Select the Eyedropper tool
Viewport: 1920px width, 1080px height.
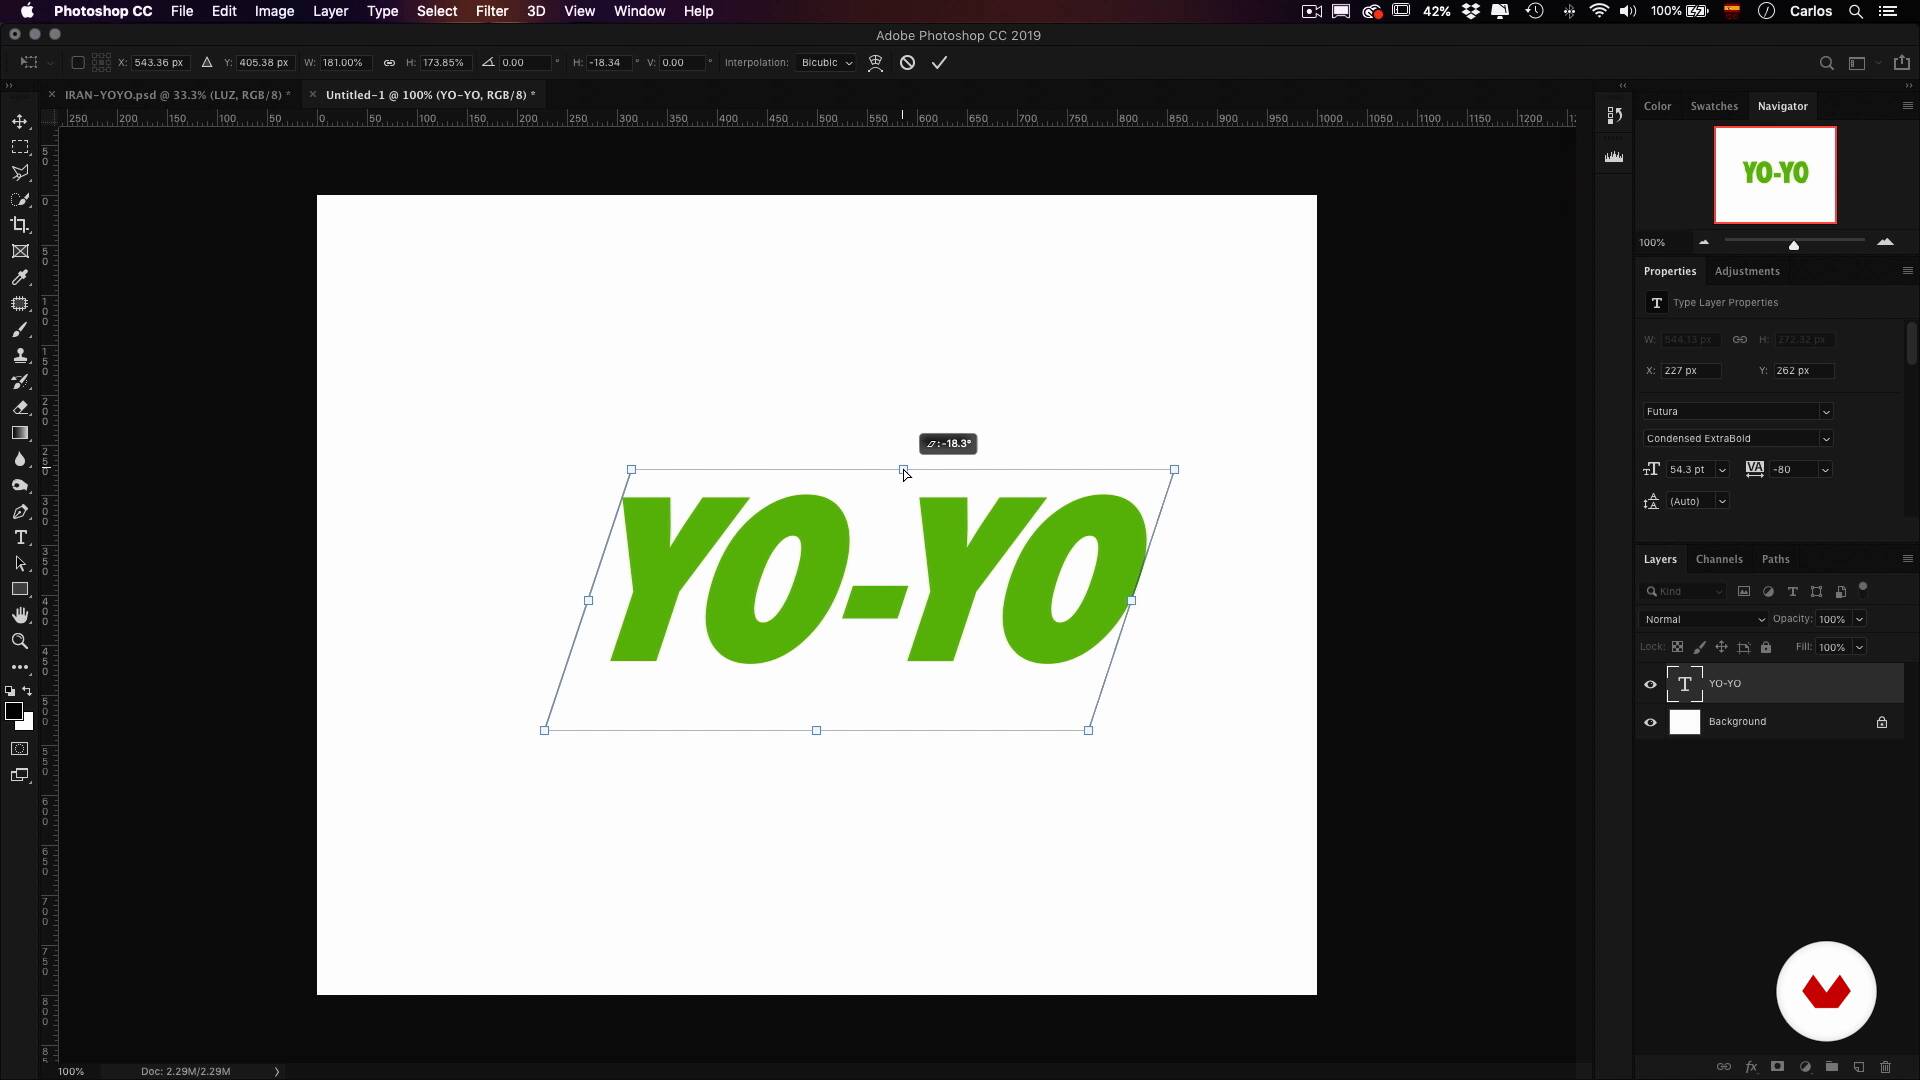point(20,278)
